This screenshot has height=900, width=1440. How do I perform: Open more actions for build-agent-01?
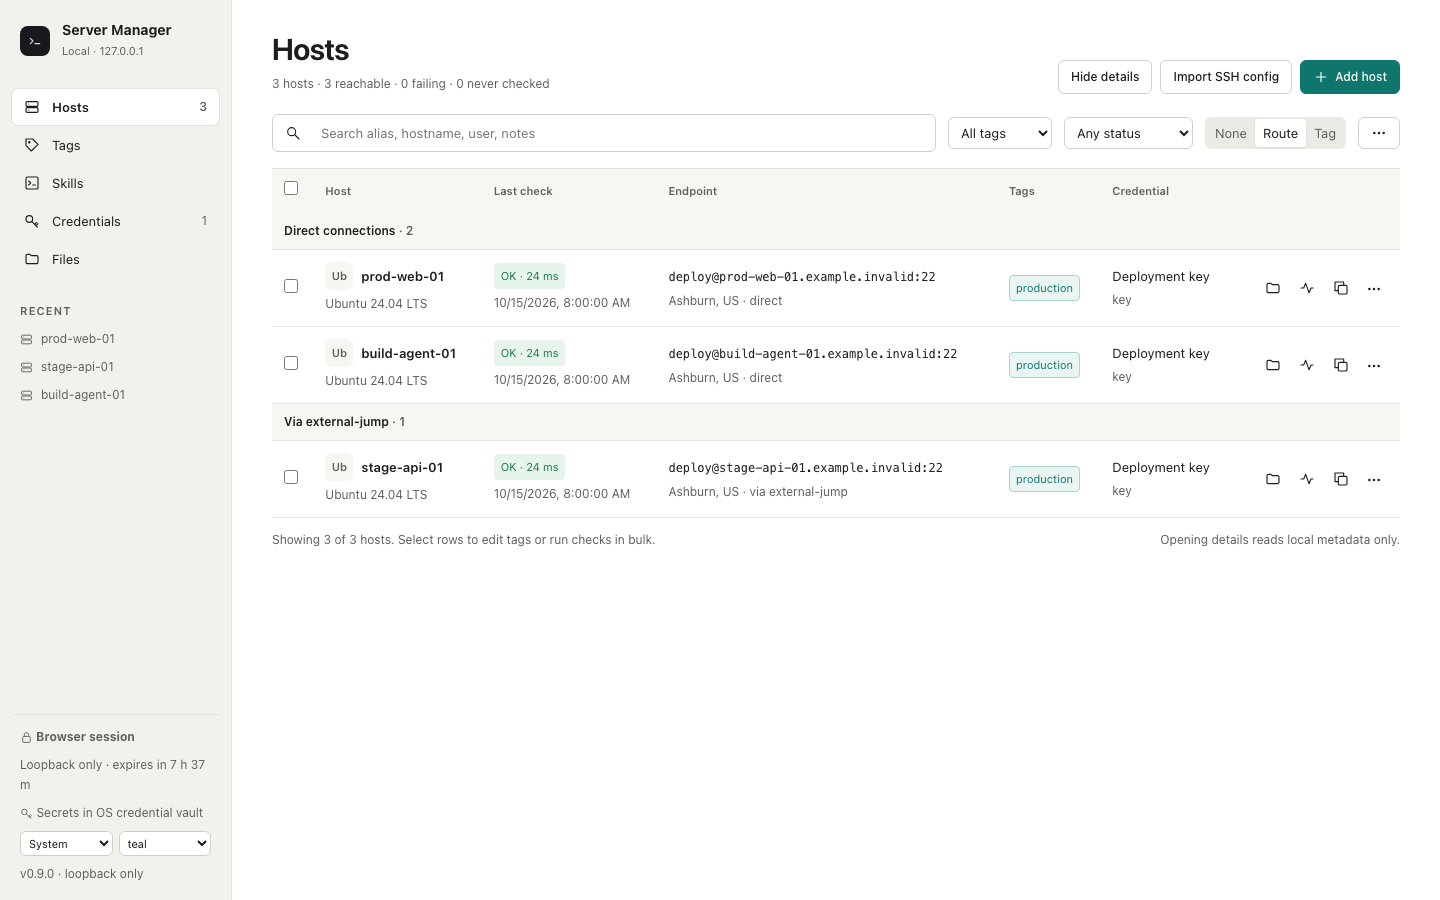(x=1374, y=365)
